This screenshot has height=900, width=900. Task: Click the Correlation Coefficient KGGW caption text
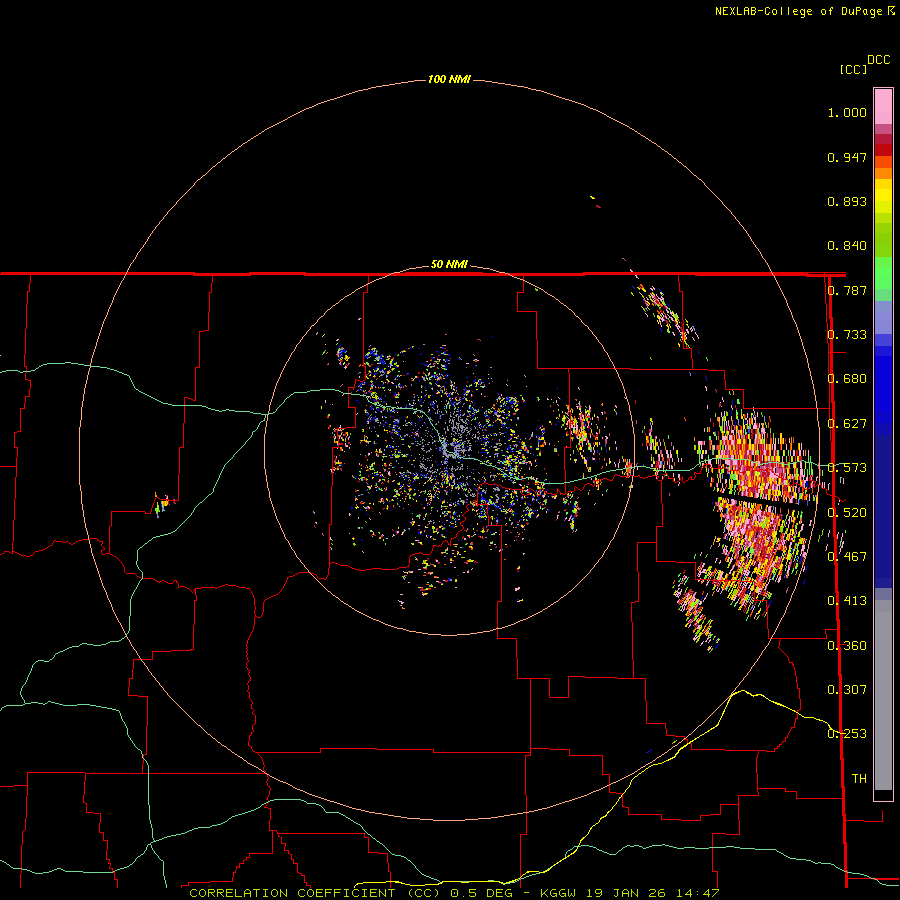[454, 893]
